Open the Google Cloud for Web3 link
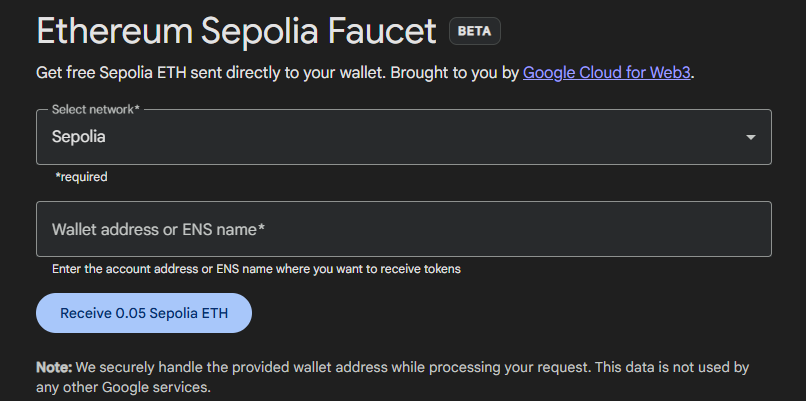The width and height of the screenshot is (806, 401). (607, 72)
